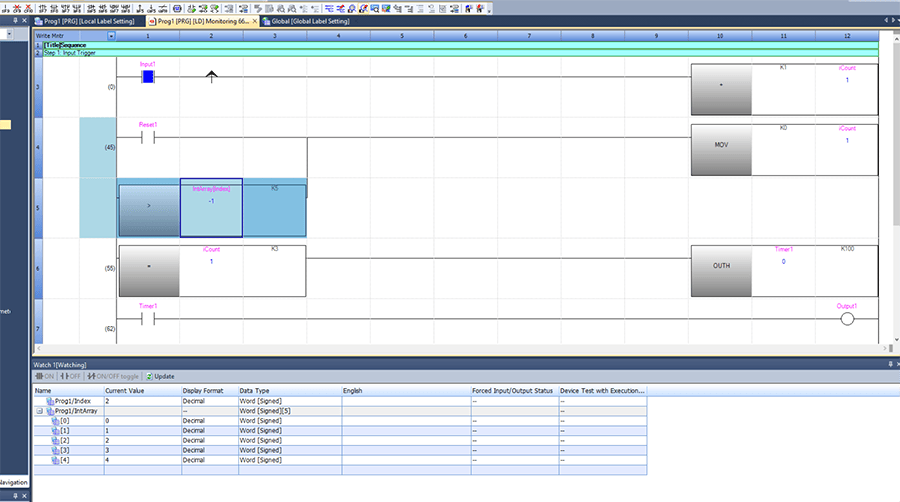The image size is (900, 502).
Task: Click the rising-edge pulse symbol on rung one
Action: (x=211, y=77)
